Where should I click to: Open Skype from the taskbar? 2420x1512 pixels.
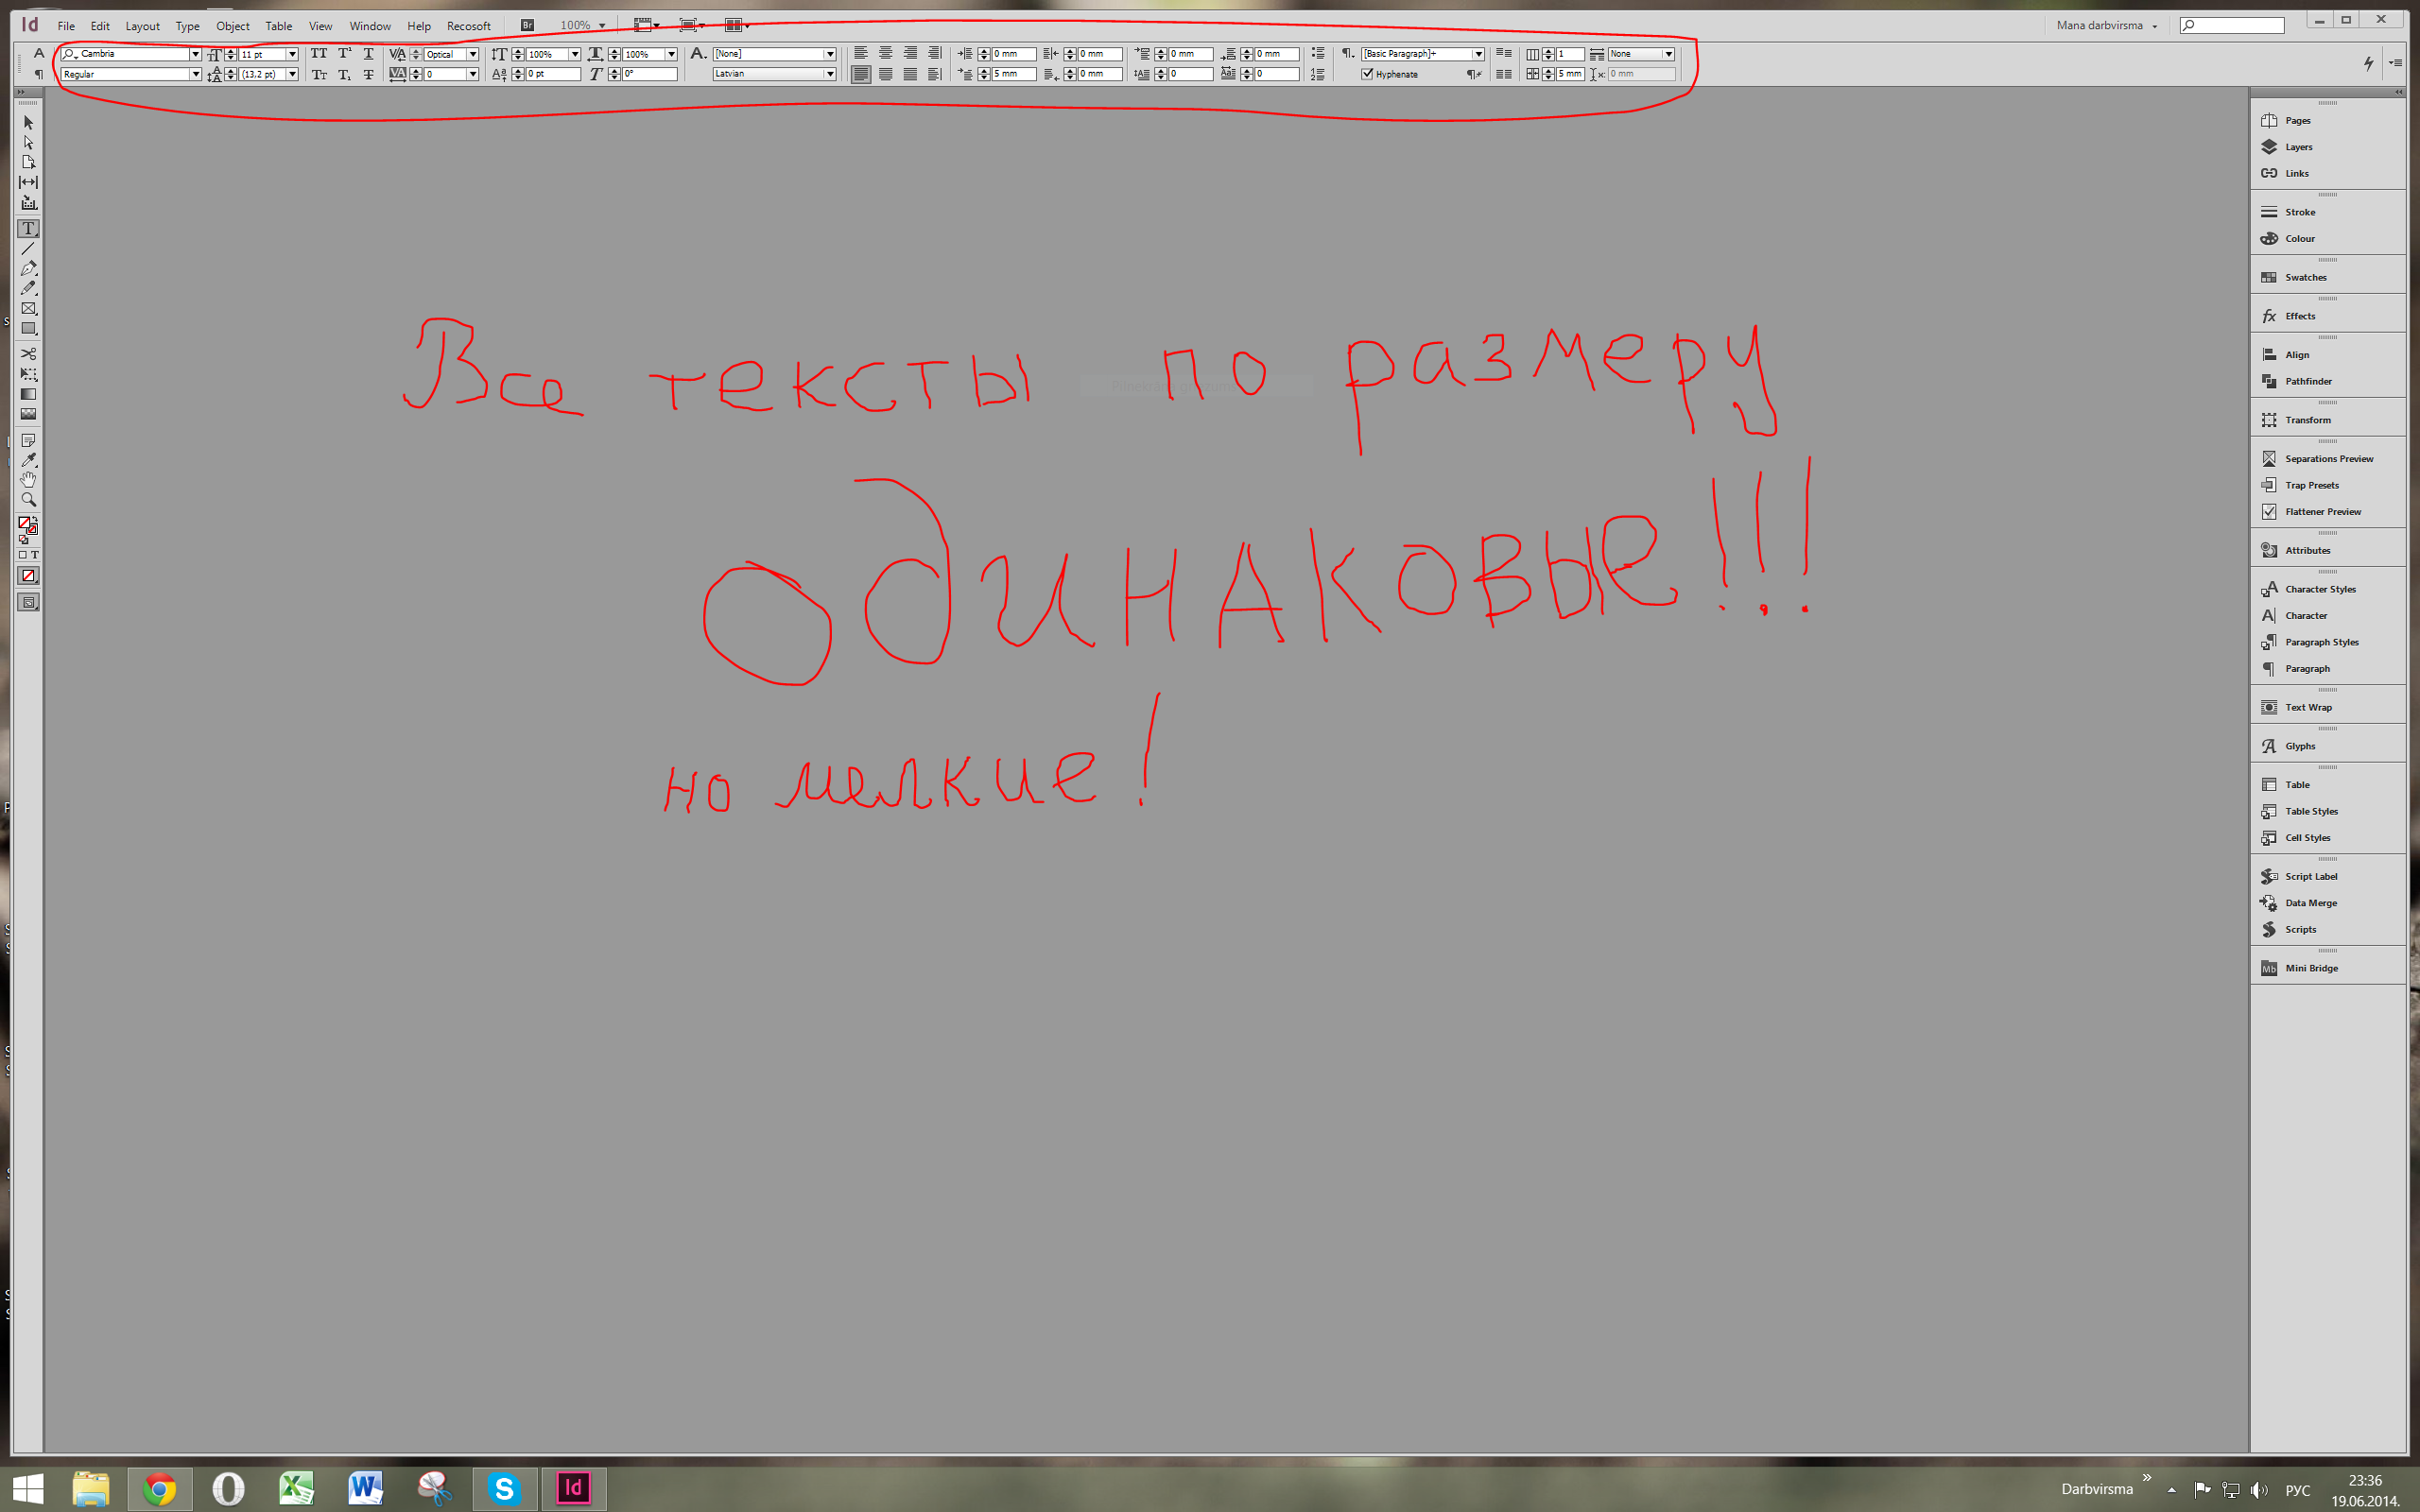pyautogui.click(x=504, y=1489)
